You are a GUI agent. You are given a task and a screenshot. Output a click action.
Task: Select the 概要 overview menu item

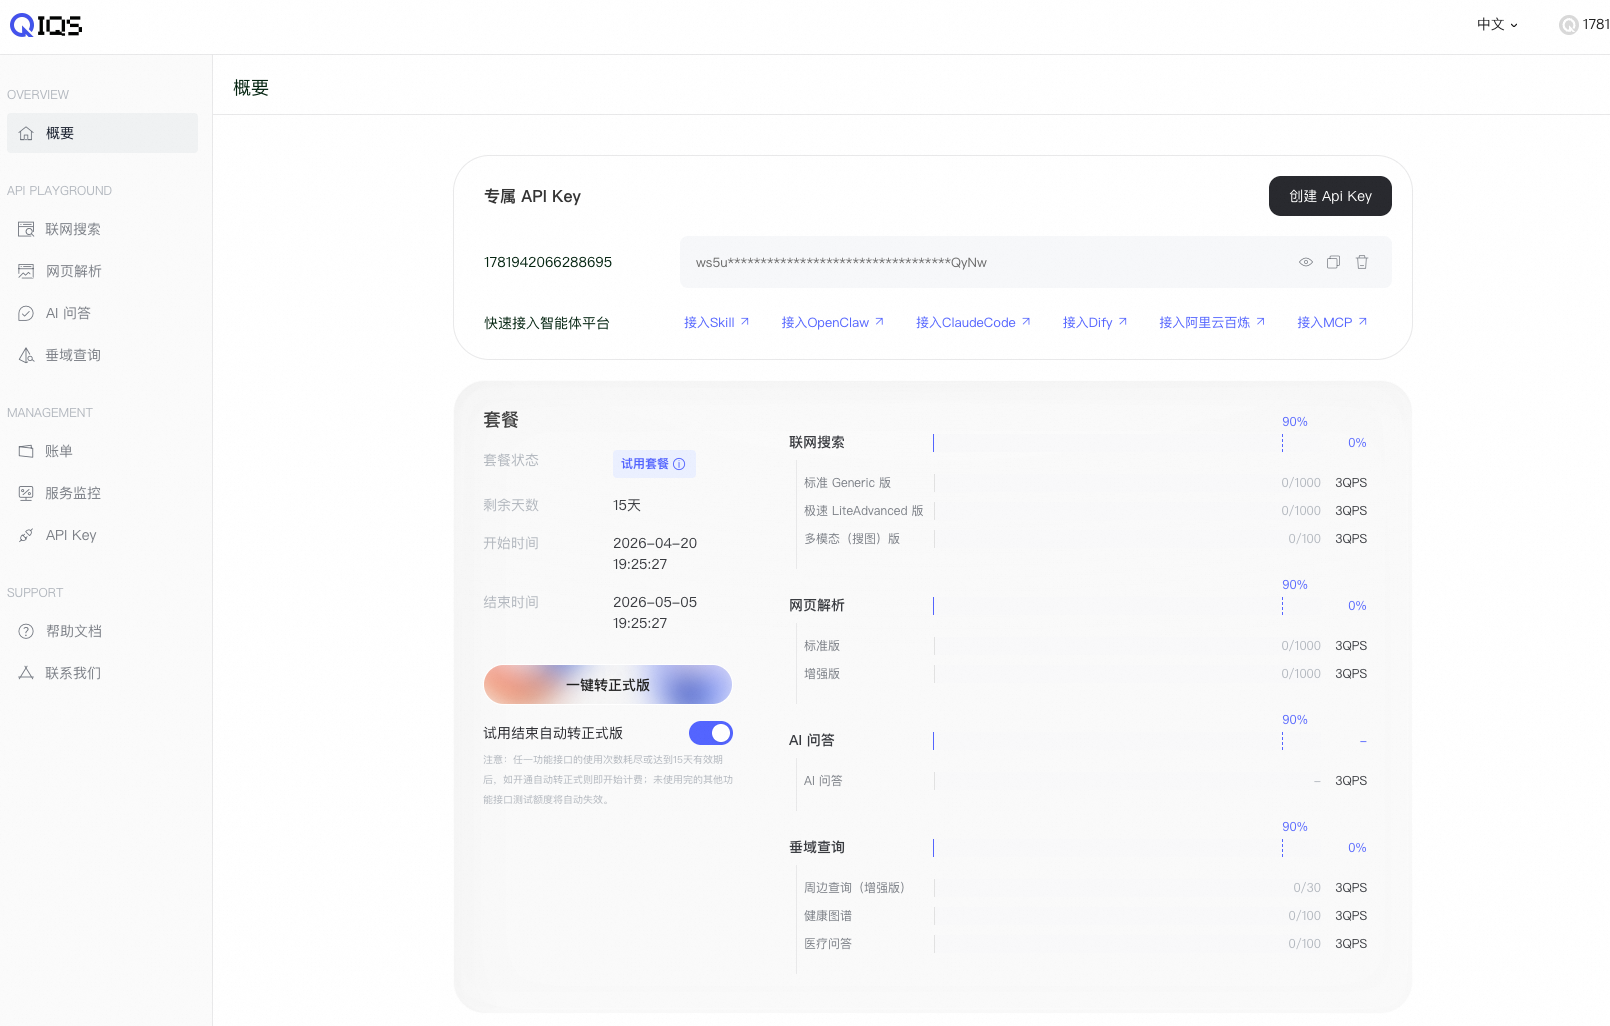[102, 133]
